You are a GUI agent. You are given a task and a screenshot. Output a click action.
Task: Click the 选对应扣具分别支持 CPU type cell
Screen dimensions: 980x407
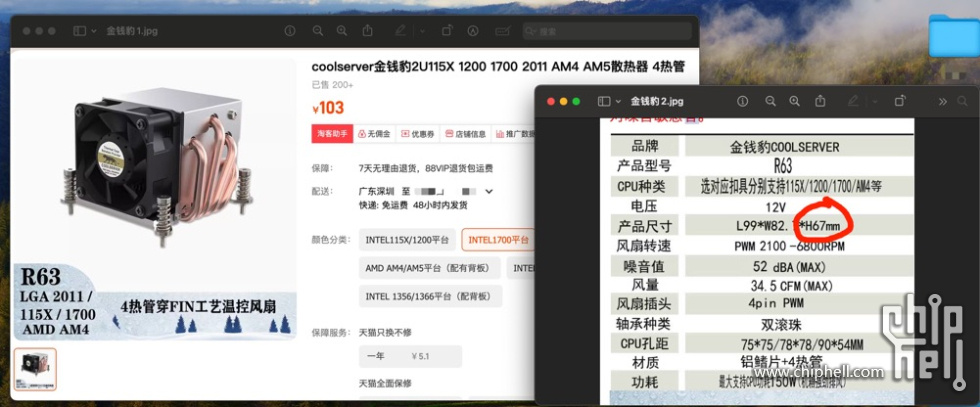799,186
